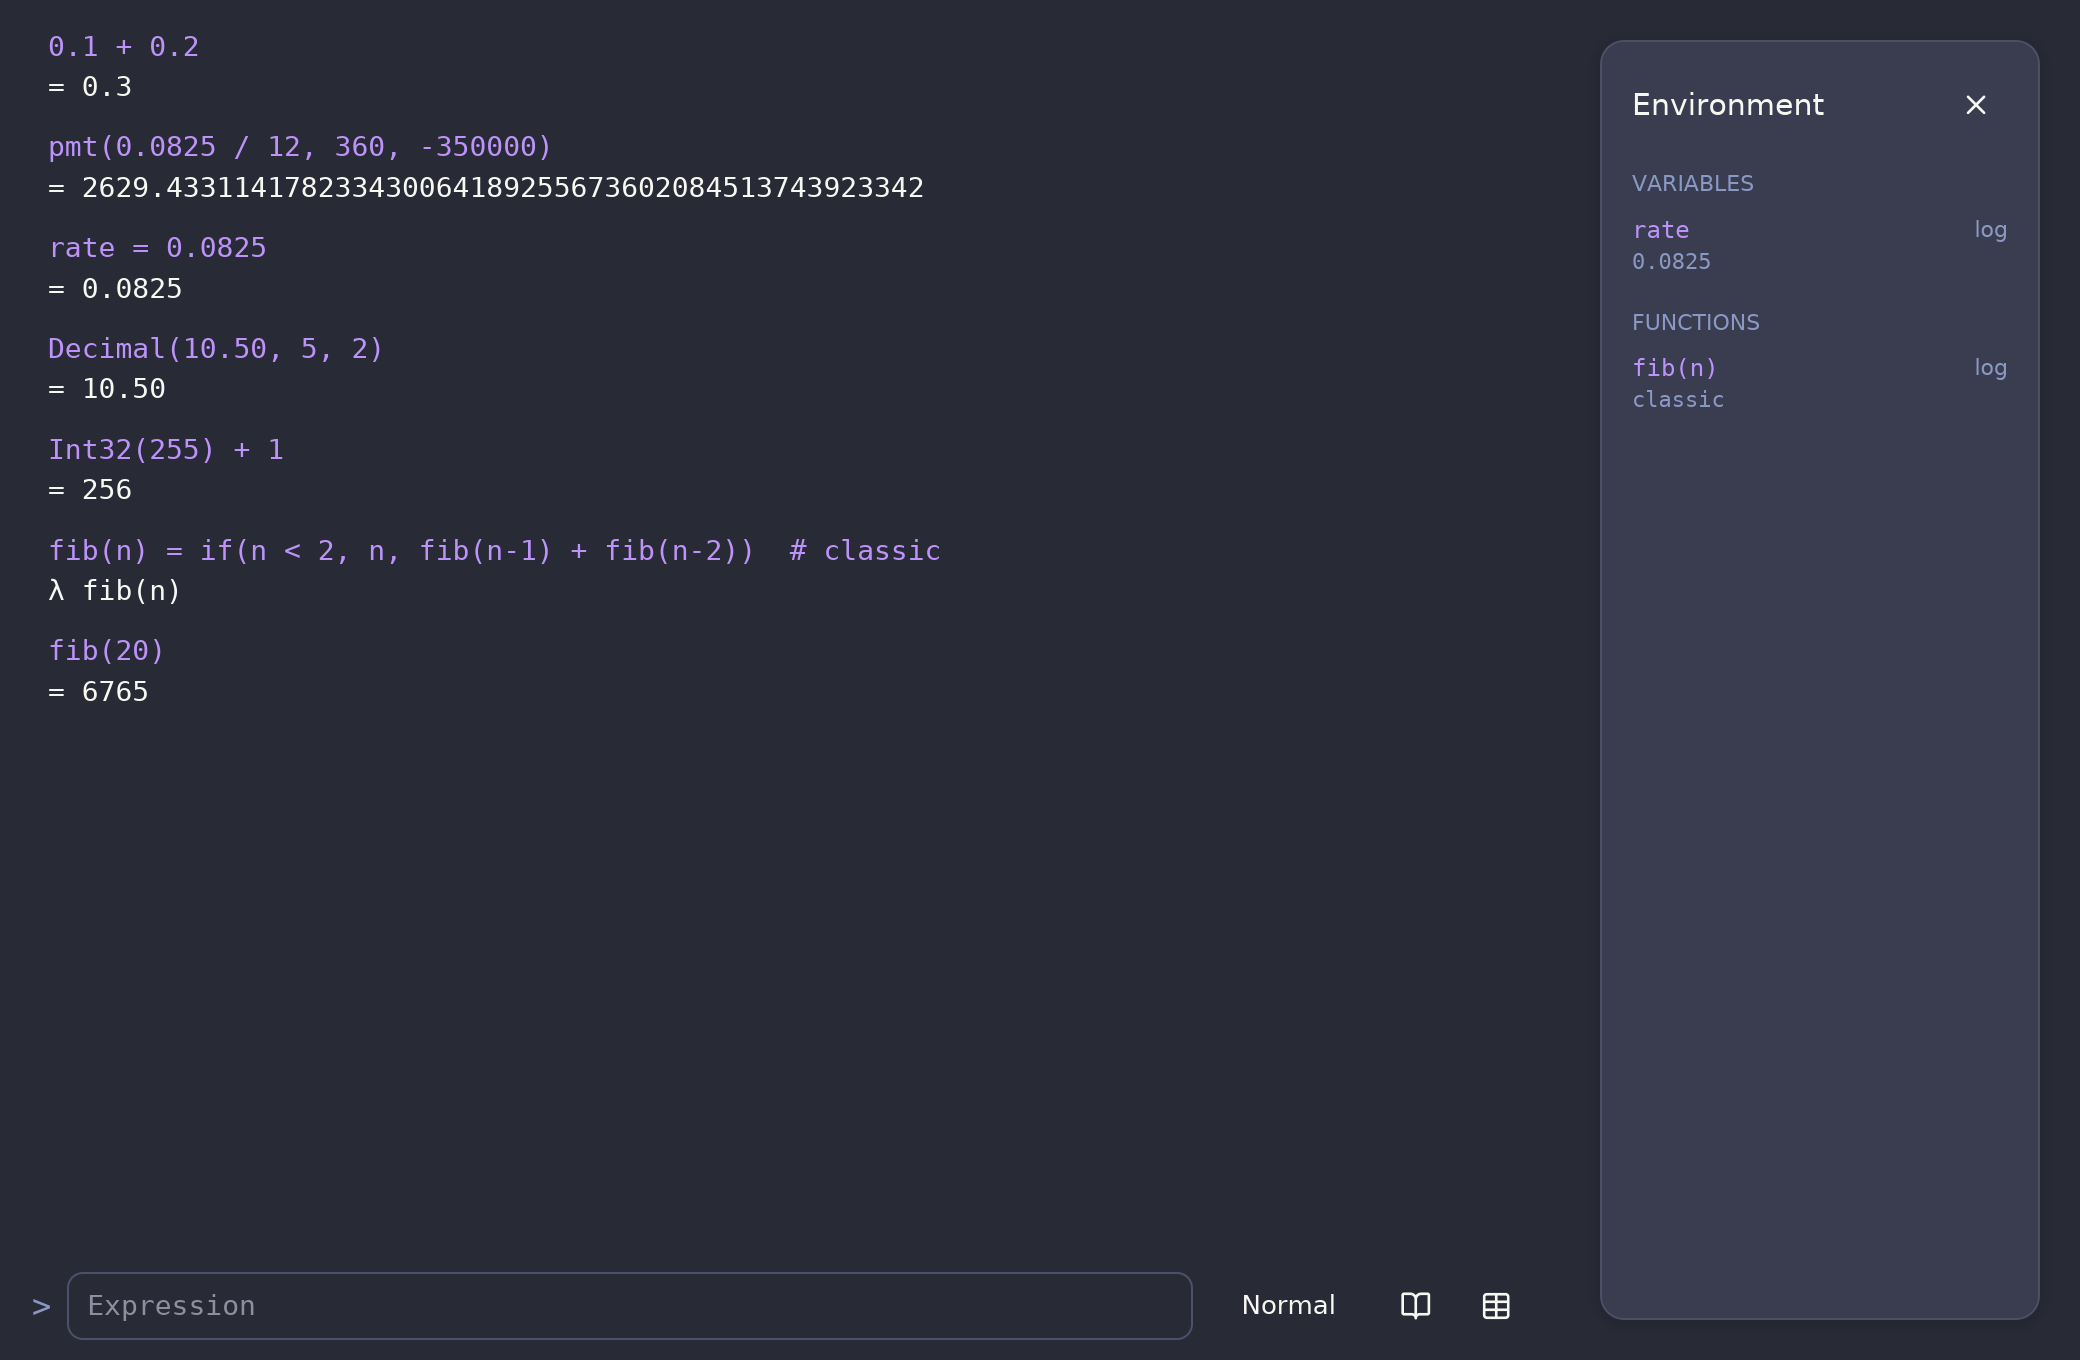Focus the Expression input field
This screenshot has height=1360, width=2080.
(630, 1306)
